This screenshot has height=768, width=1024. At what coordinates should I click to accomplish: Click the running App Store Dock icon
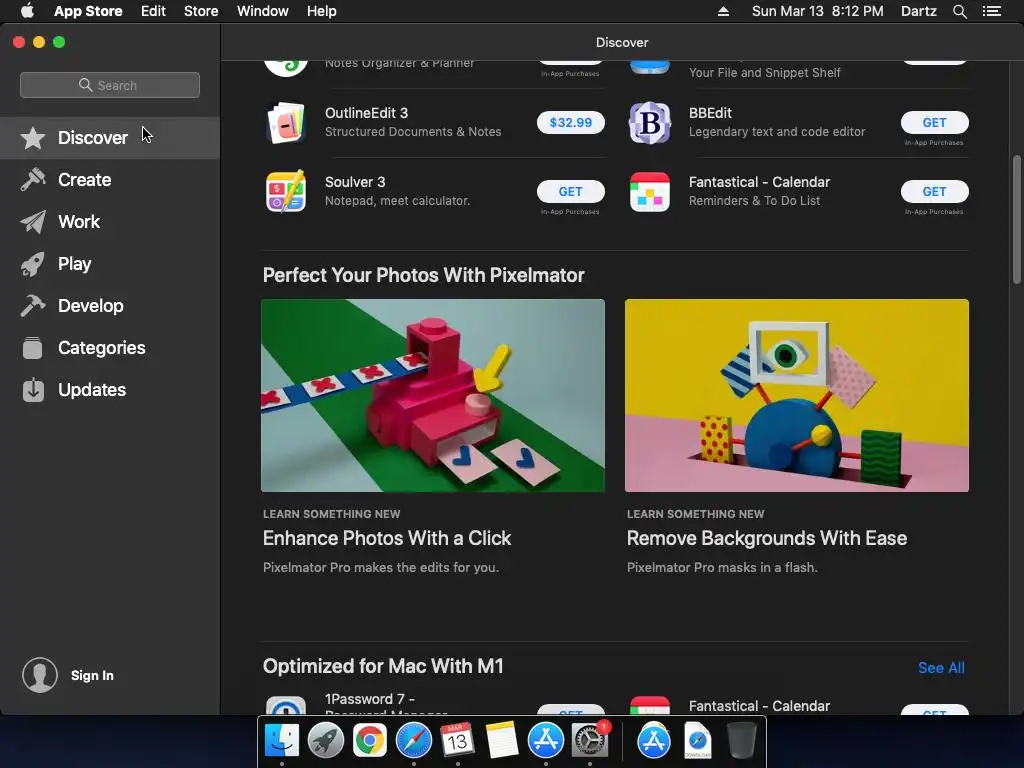545,741
